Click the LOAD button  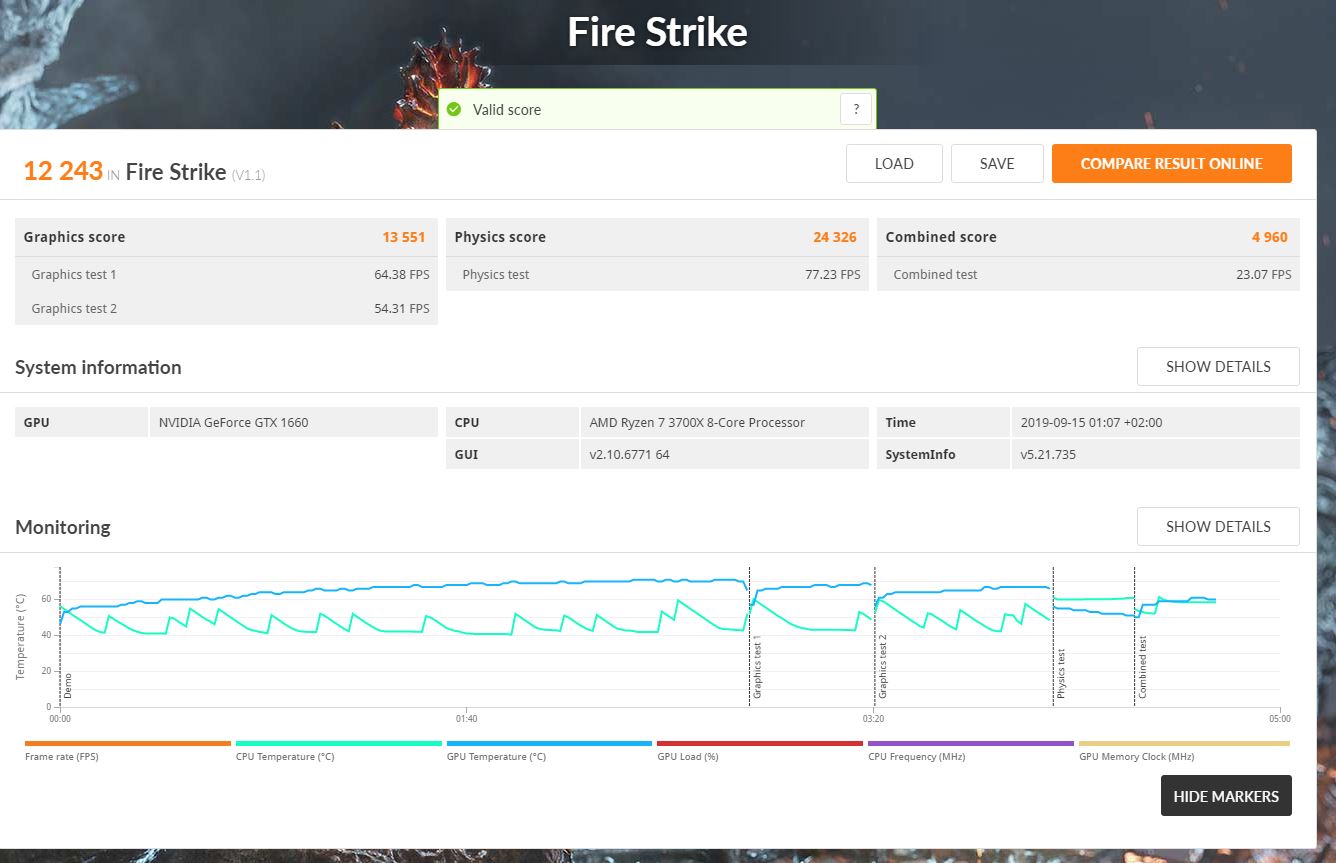pyautogui.click(x=894, y=164)
